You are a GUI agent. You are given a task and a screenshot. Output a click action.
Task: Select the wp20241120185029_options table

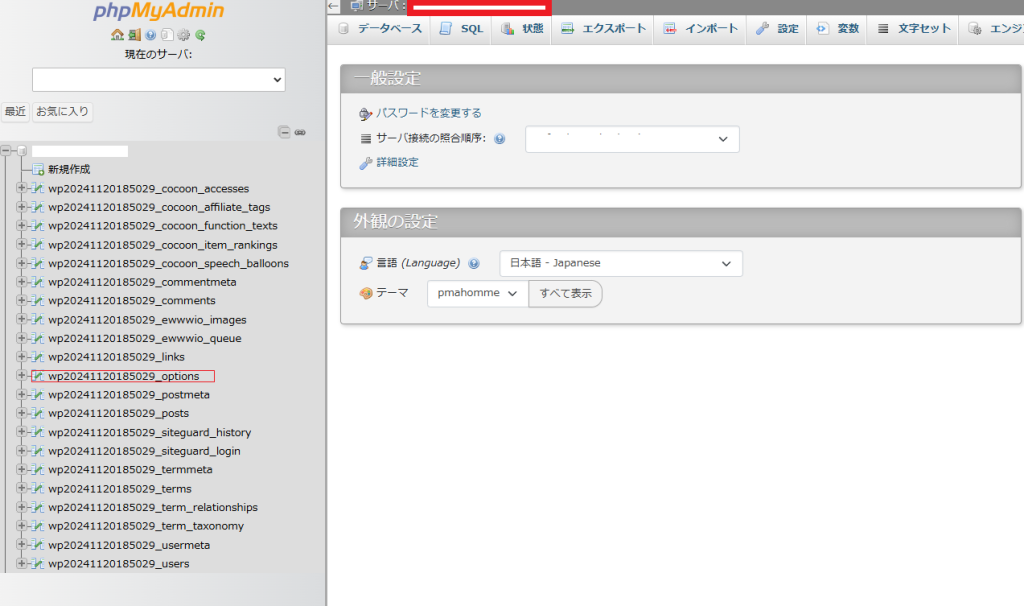tap(123, 376)
